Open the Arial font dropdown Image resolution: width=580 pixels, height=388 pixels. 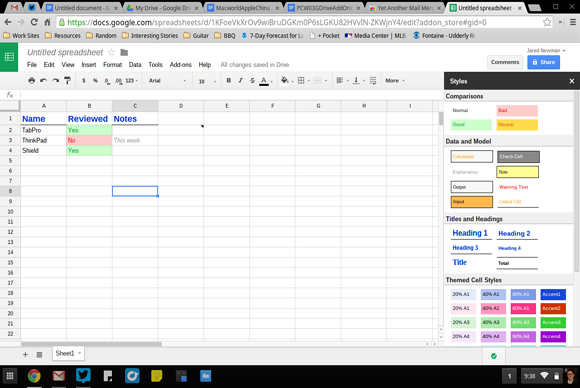(x=167, y=81)
